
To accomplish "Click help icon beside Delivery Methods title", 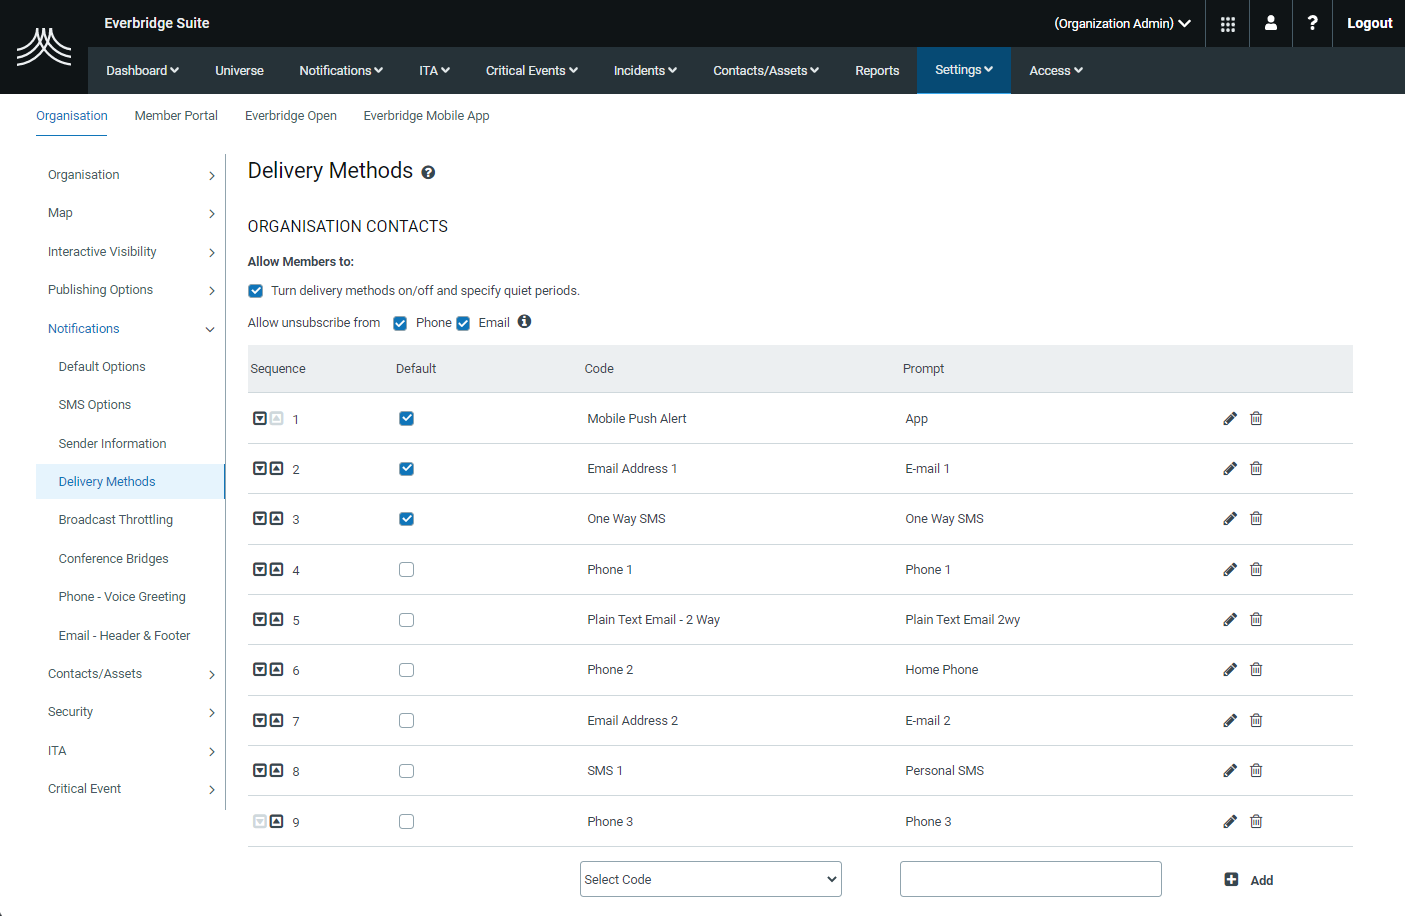I will [x=428, y=172].
